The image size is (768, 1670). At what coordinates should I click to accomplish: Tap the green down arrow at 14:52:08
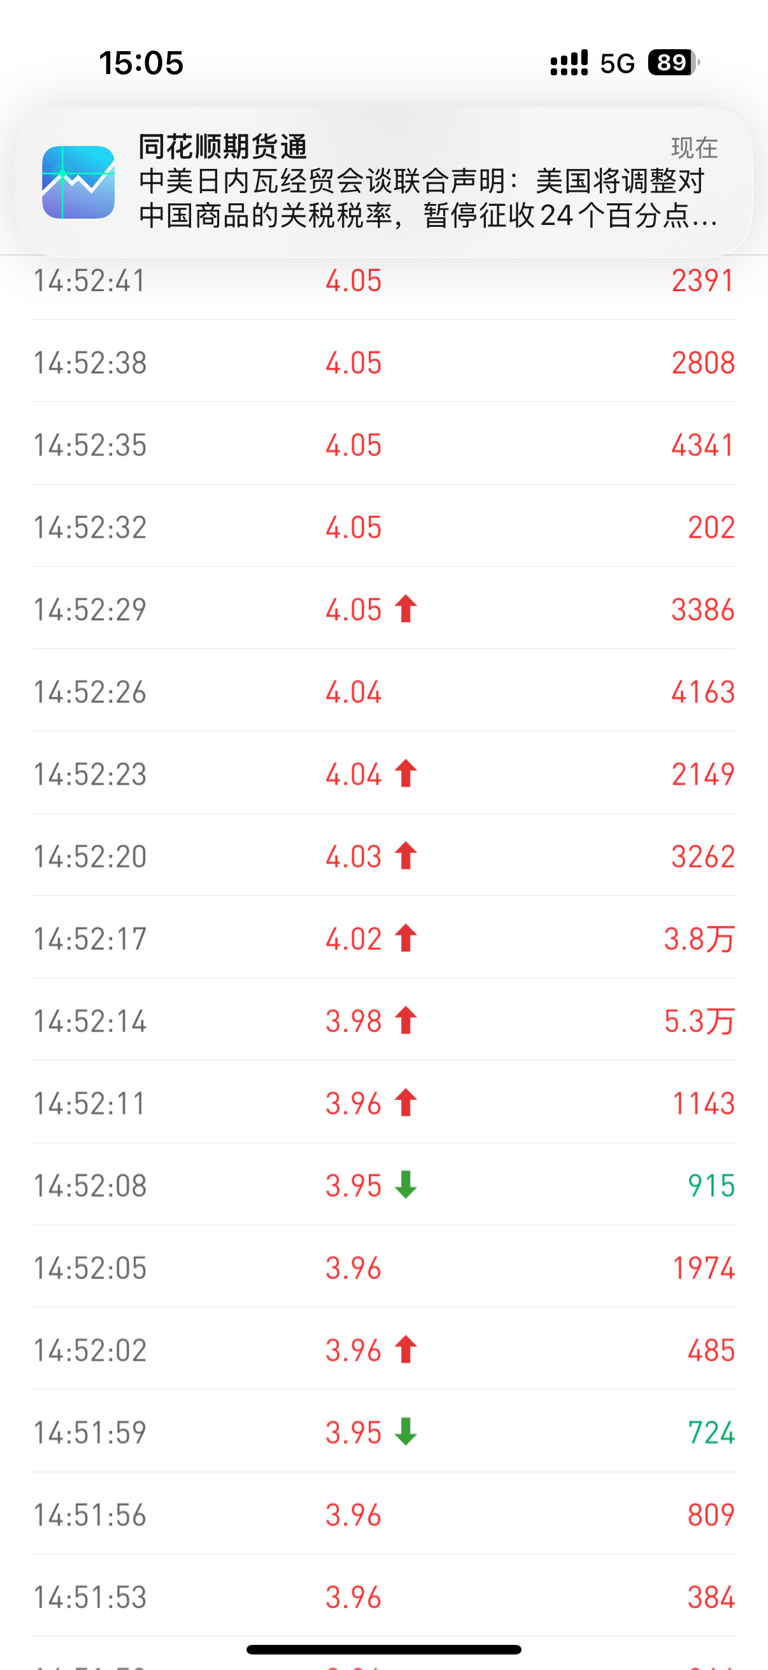click(405, 1185)
